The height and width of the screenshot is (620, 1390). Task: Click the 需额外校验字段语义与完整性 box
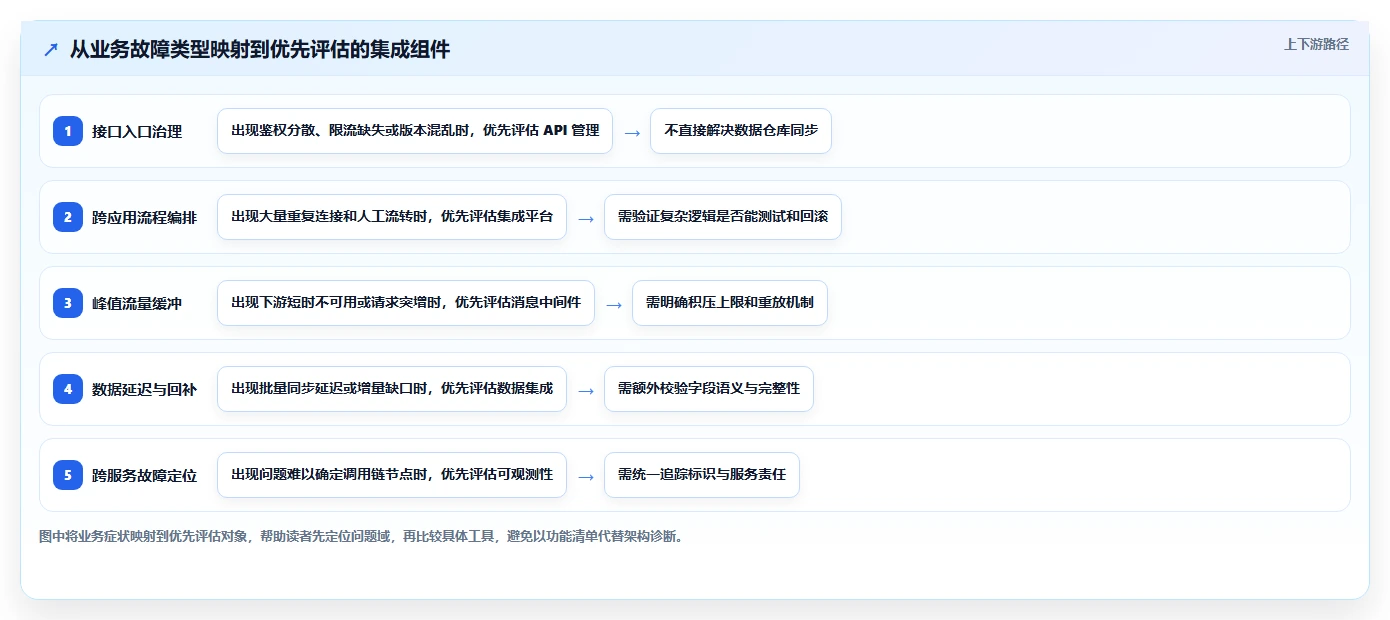(x=709, y=389)
